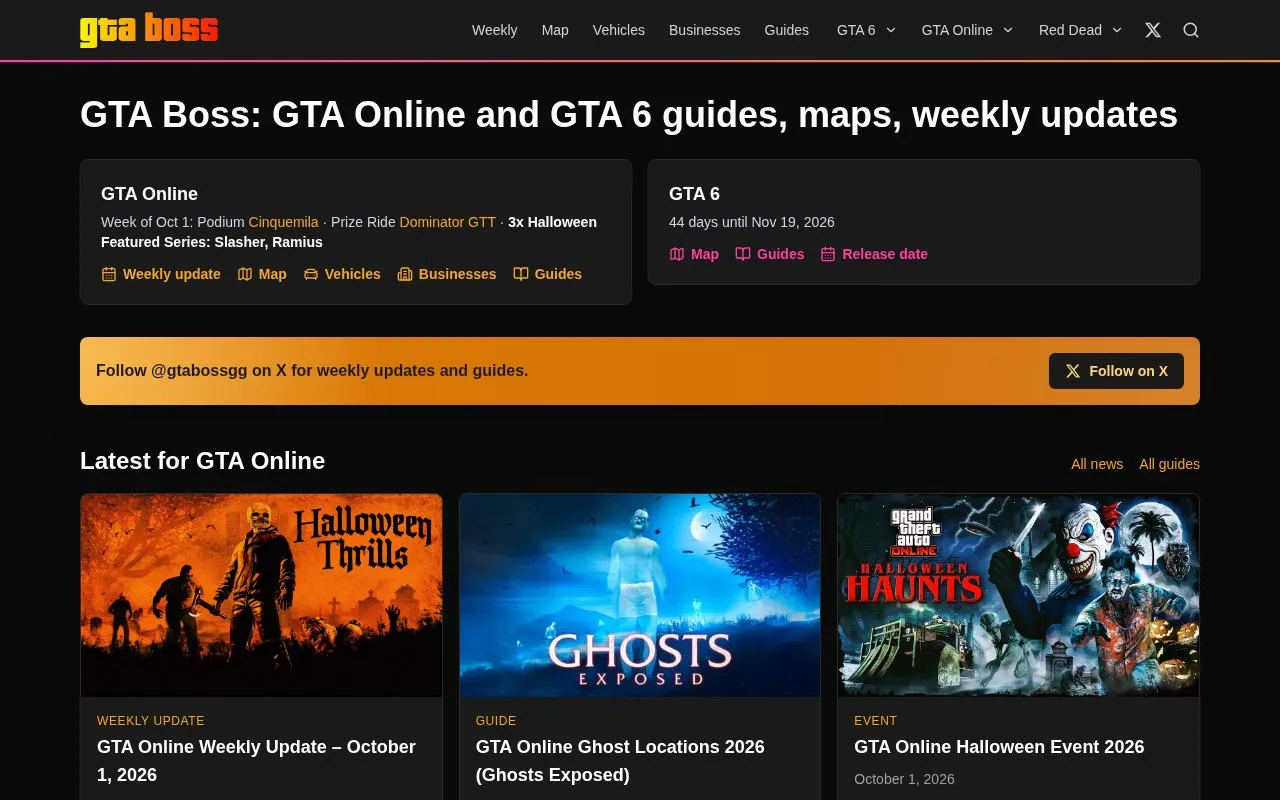
Task: Click map icon in GTA 6 card
Action: click(677, 254)
